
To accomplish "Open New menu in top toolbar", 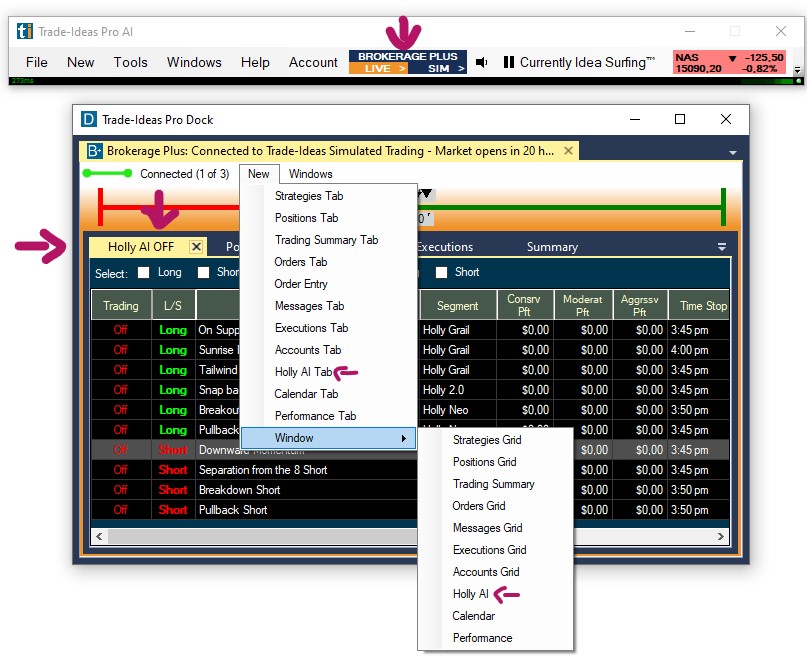I will [x=80, y=62].
